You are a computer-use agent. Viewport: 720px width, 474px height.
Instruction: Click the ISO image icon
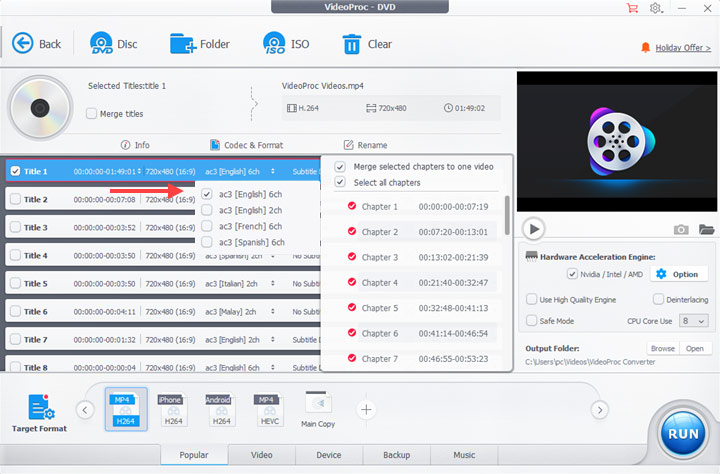pos(274,43)
